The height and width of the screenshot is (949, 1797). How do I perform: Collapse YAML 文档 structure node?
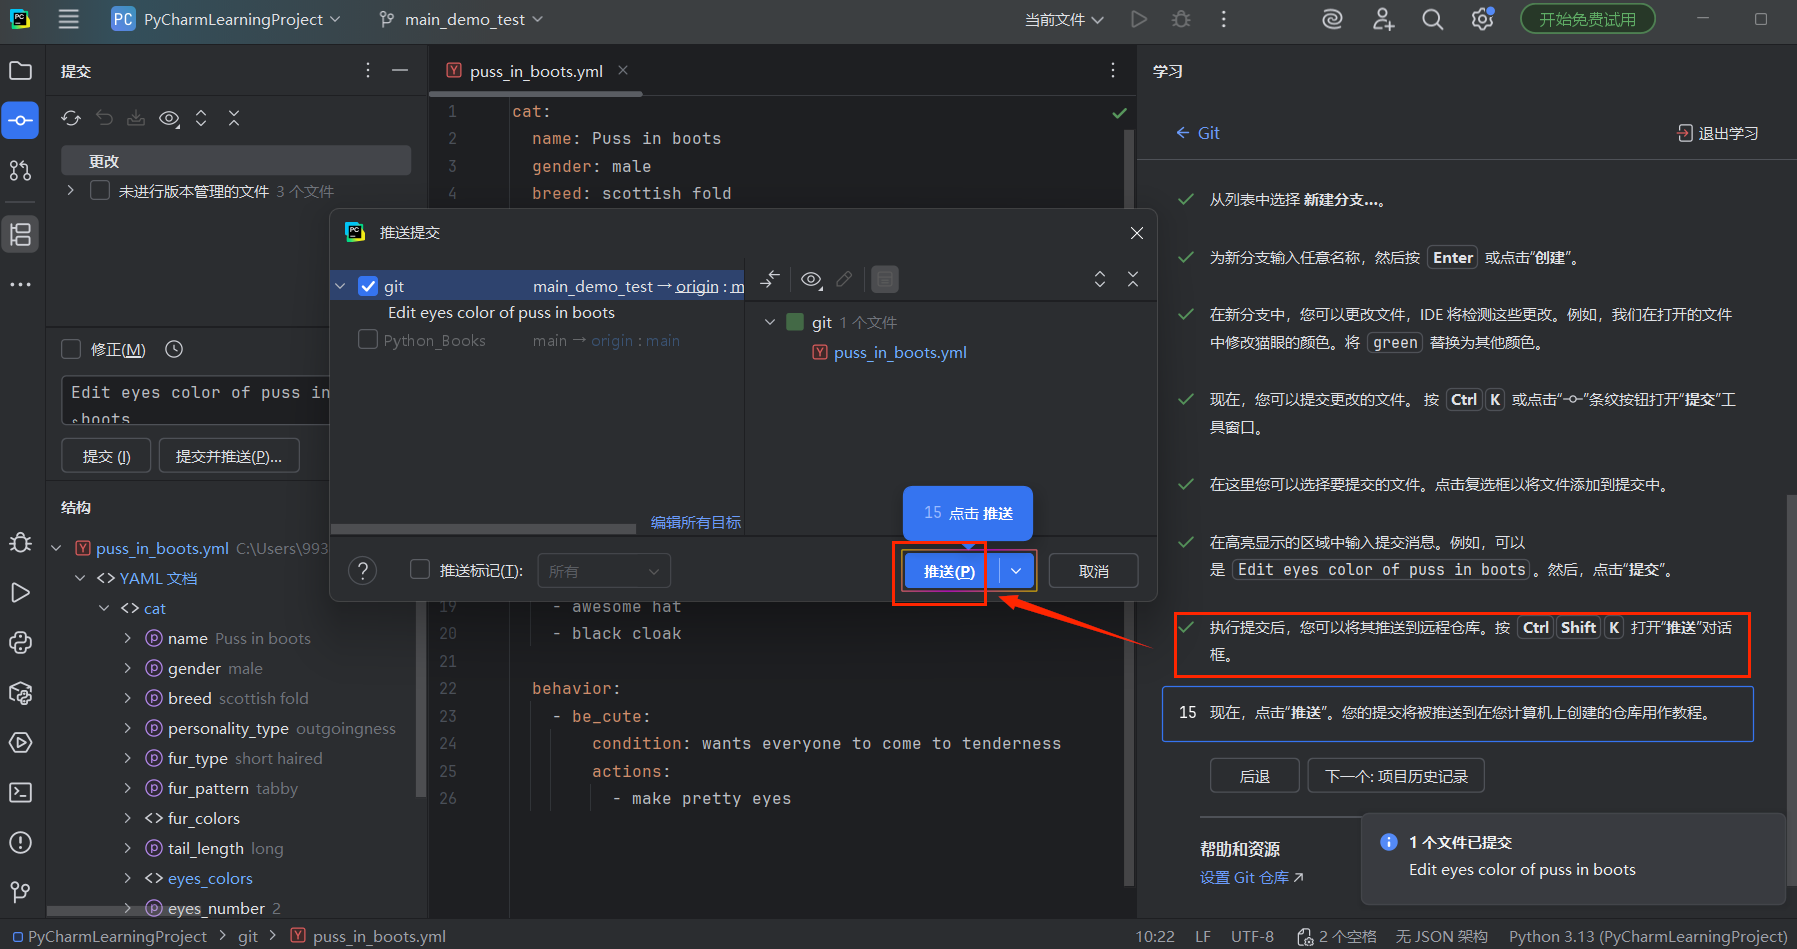coord(80,578)
